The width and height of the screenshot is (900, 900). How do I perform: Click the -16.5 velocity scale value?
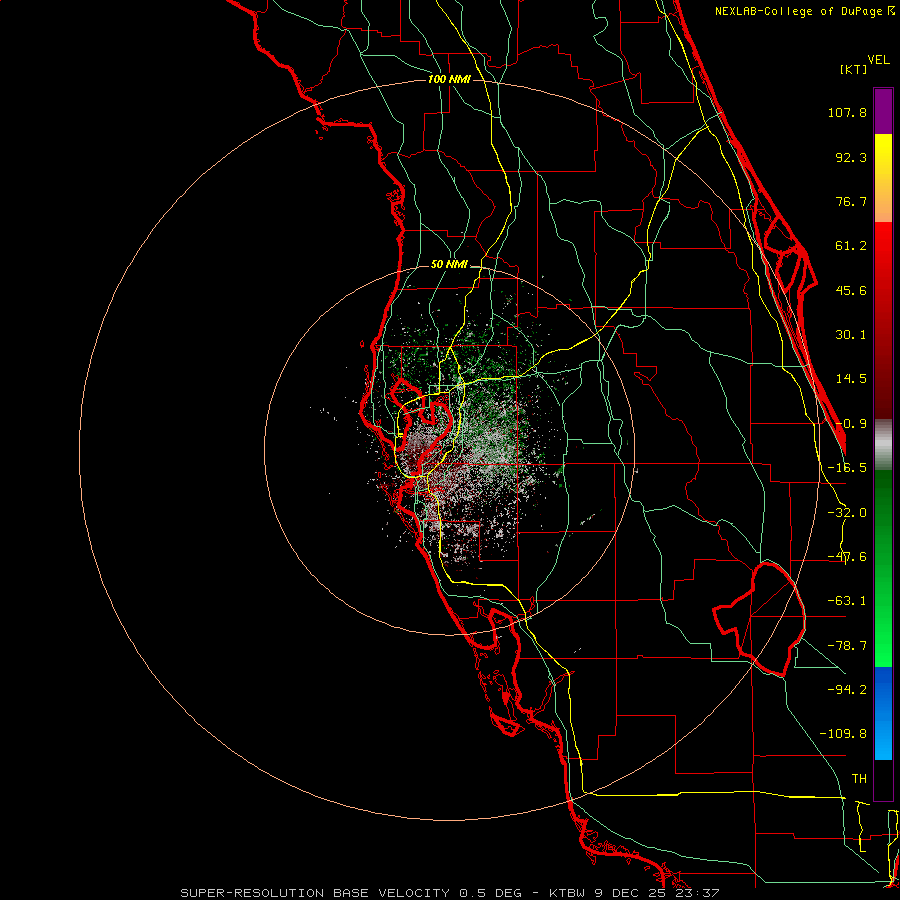[847, 468]
